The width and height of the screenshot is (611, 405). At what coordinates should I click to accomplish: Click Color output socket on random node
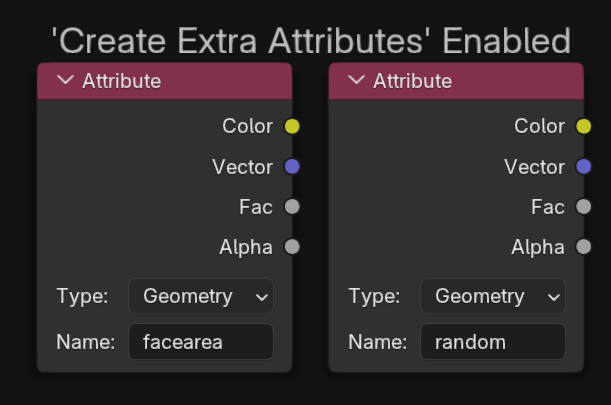point(583,126)
